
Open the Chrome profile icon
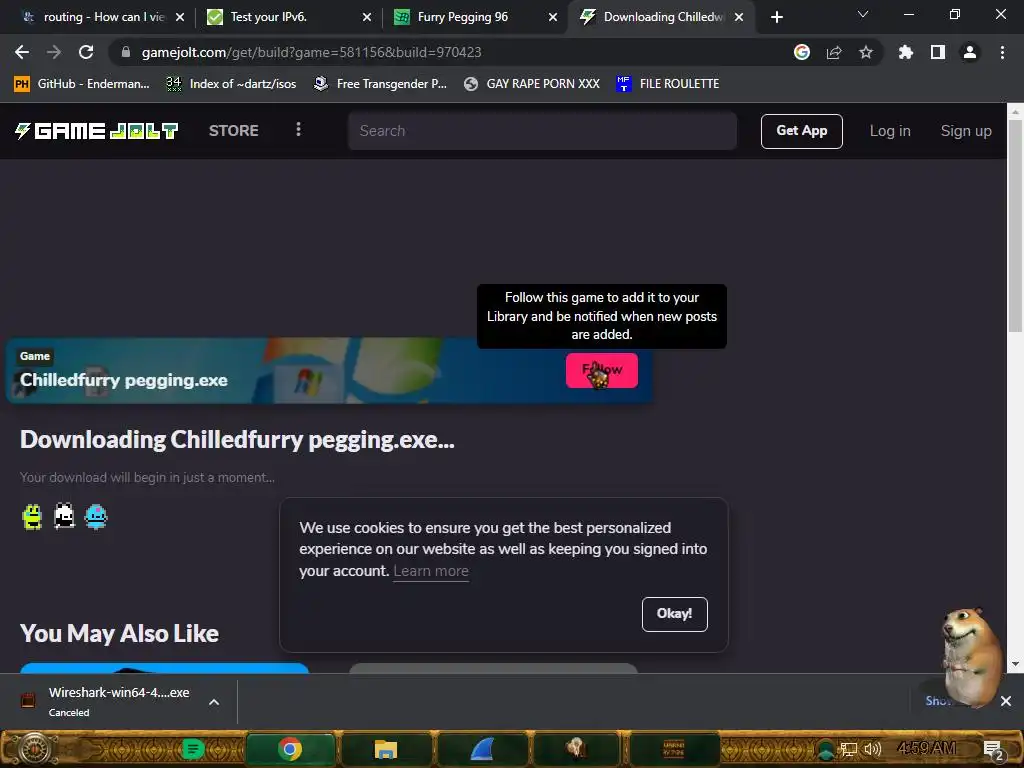pyautogui.click(x=970, y=52)
